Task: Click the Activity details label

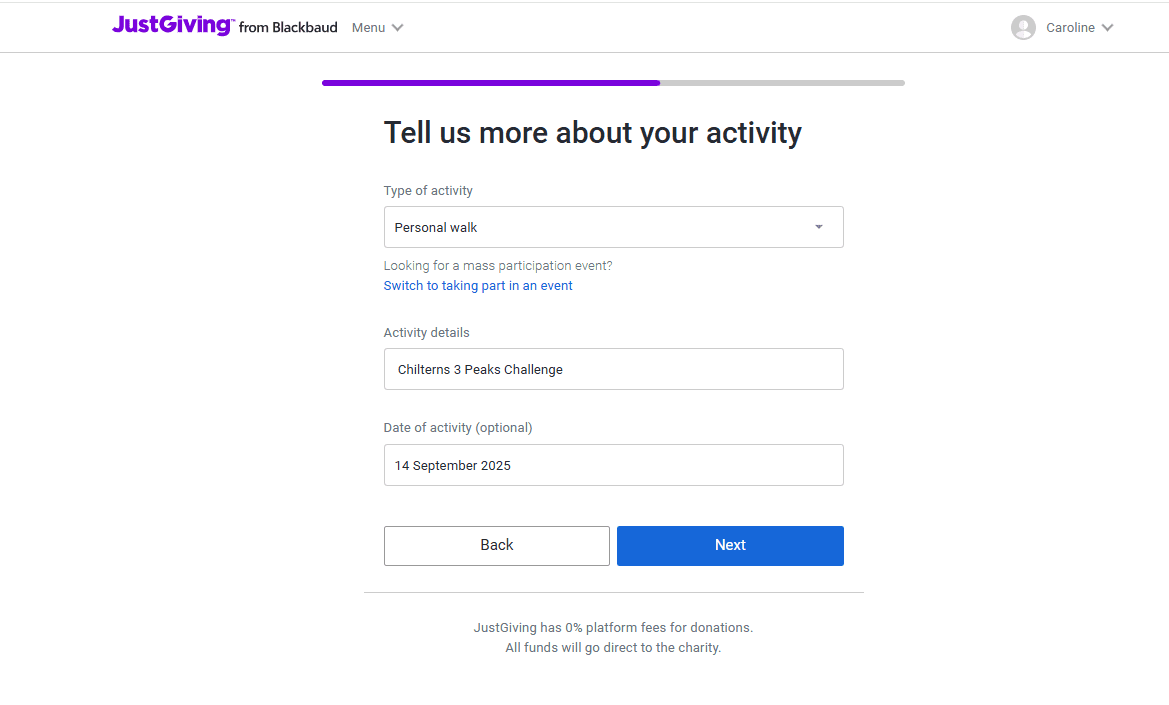Action: (426, 332)
